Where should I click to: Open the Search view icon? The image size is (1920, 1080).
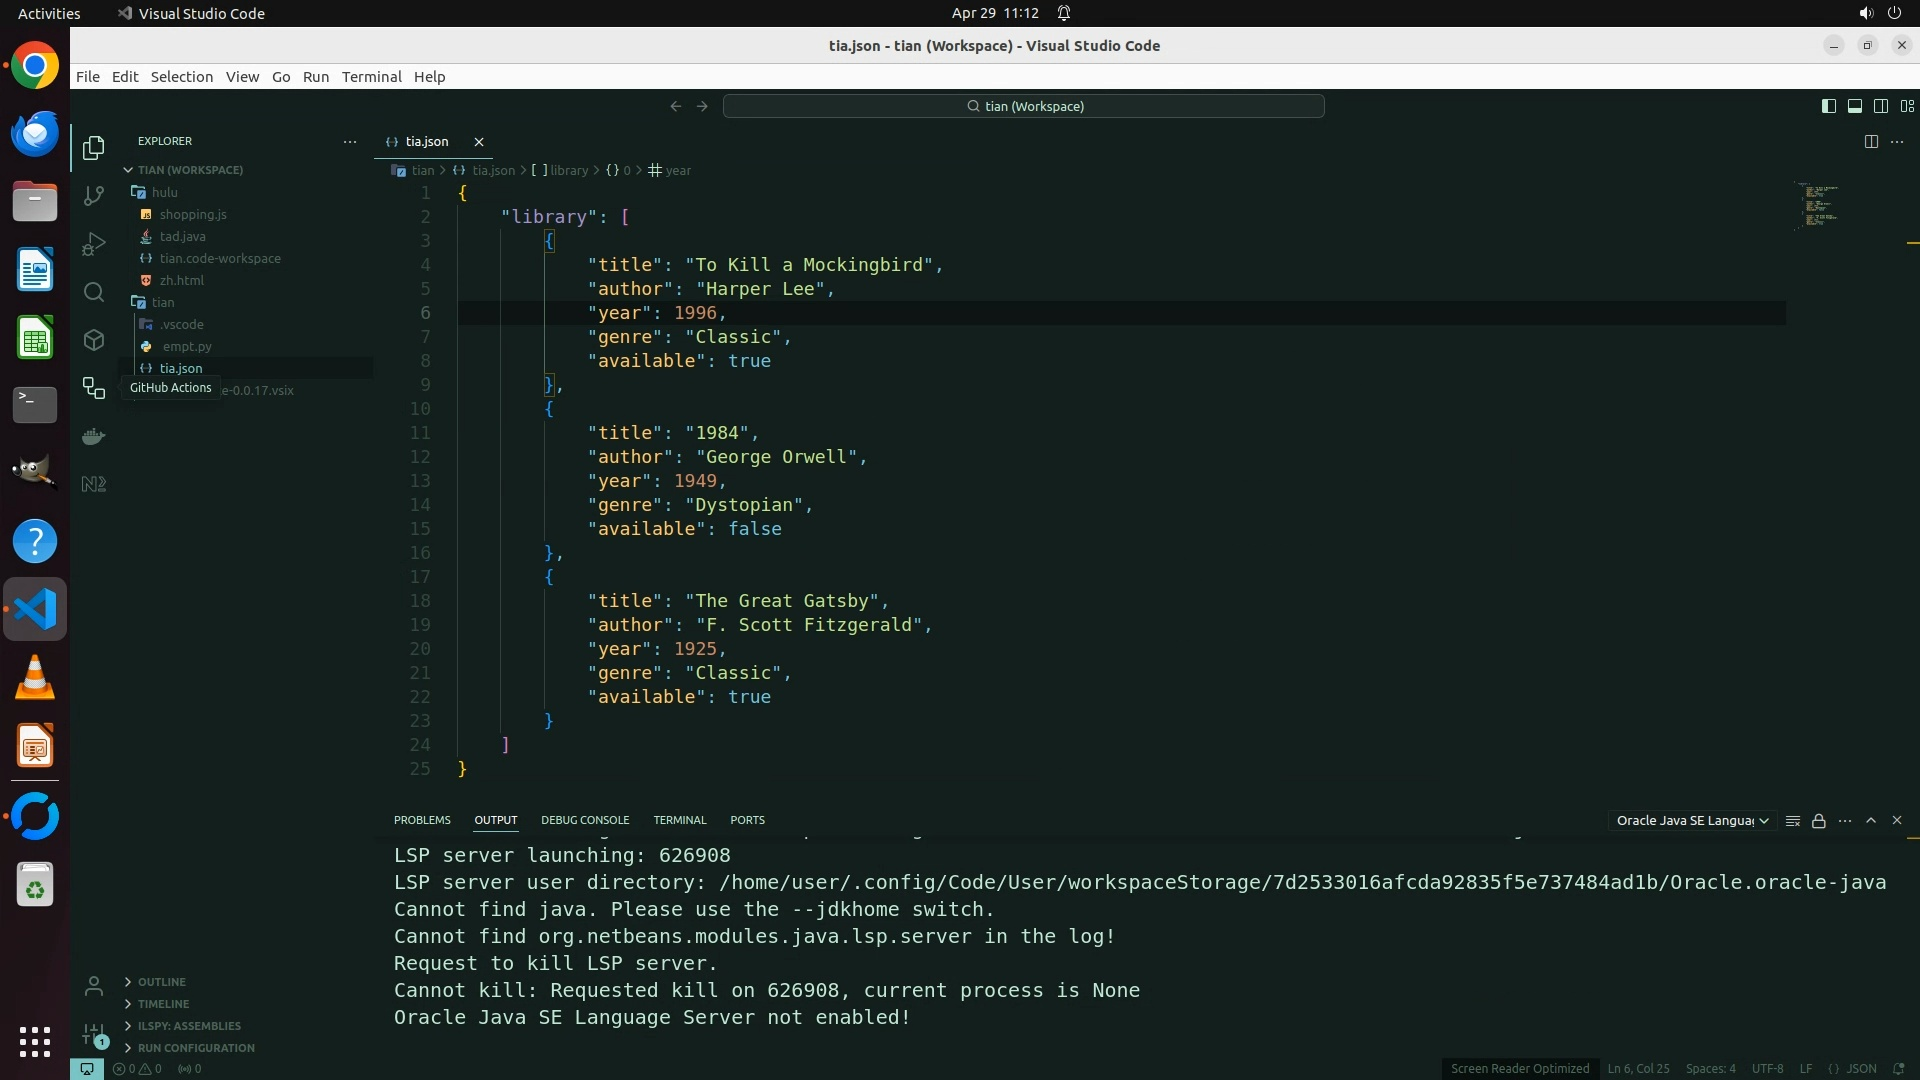[94, 292]
